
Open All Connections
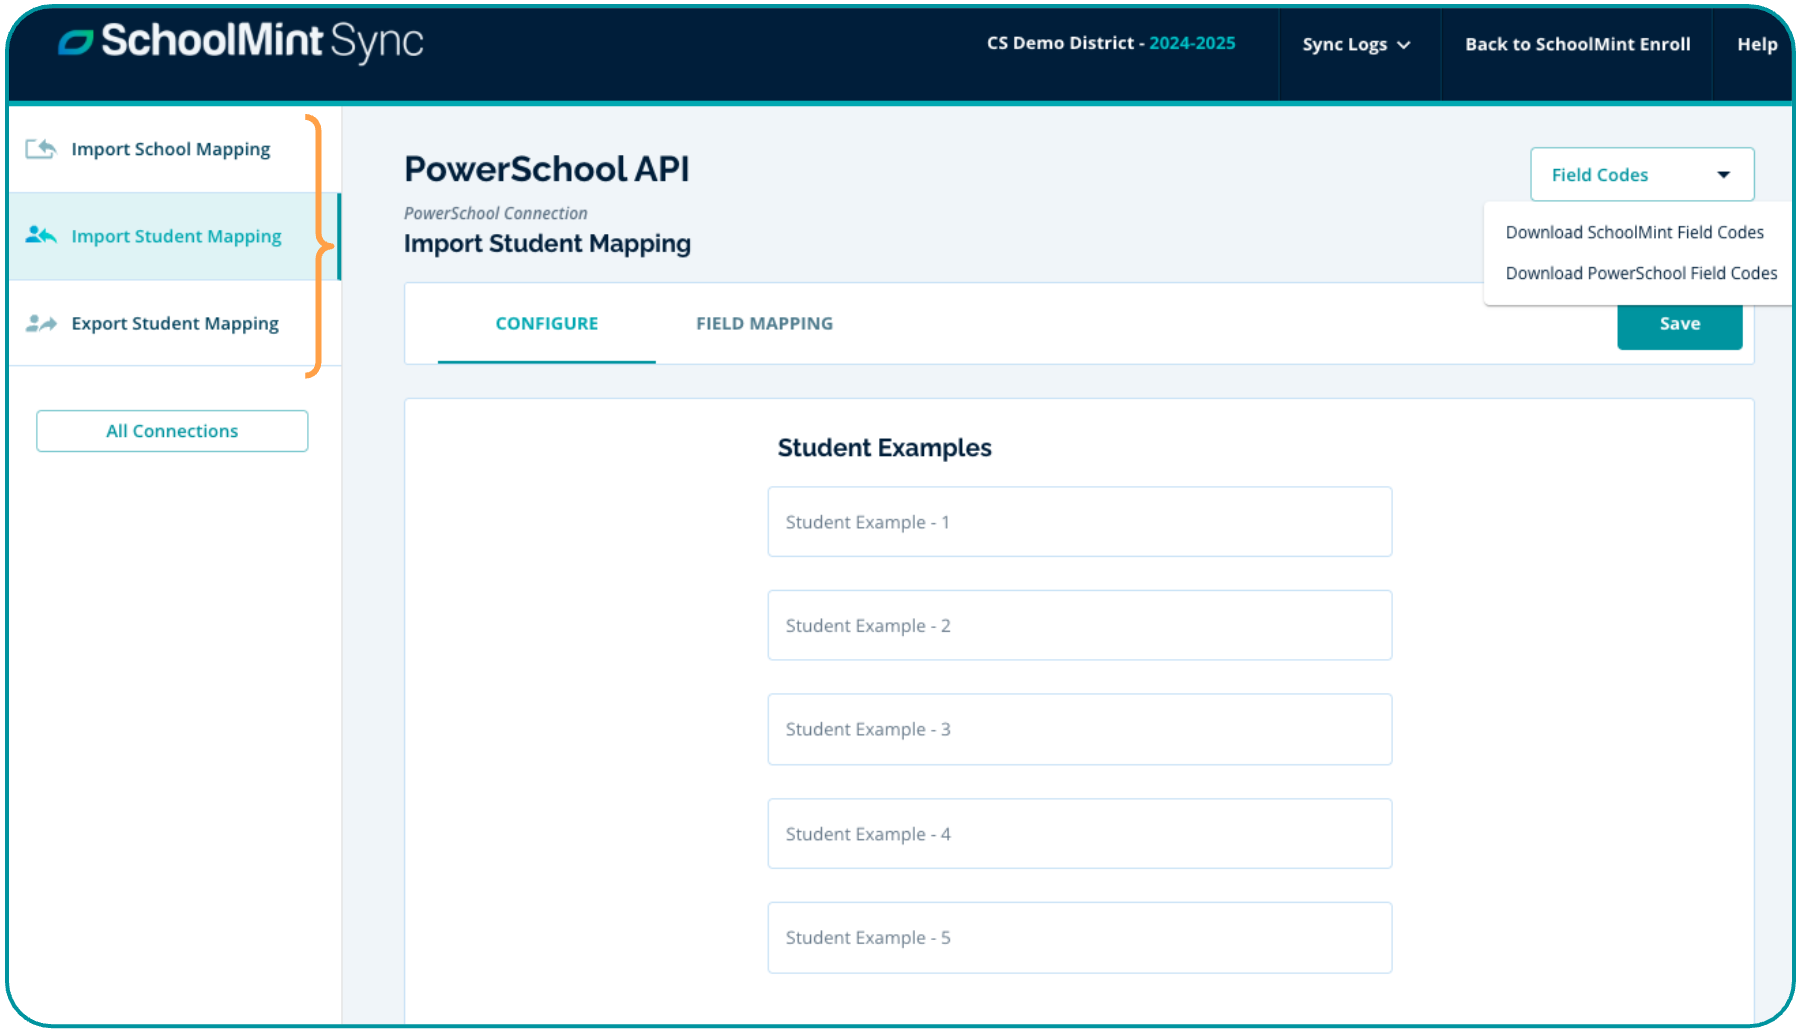click(x=172, y=431)
